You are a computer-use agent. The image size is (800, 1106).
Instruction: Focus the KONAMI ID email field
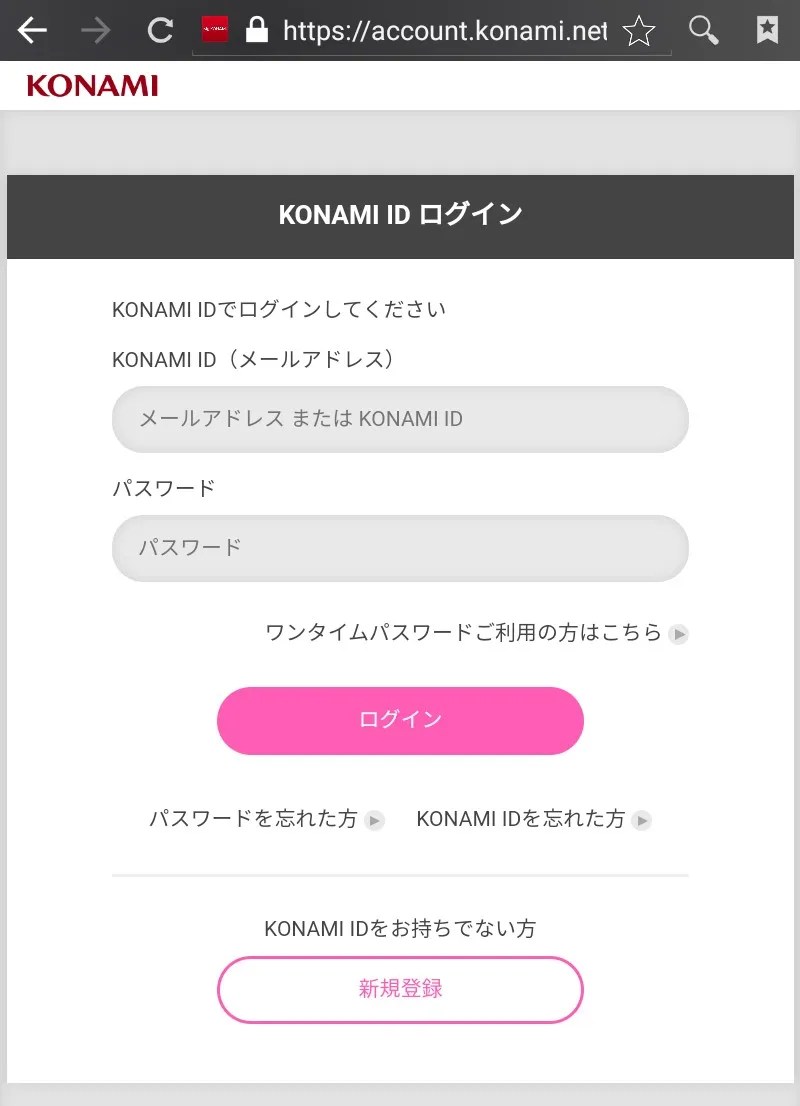point(400,419)
